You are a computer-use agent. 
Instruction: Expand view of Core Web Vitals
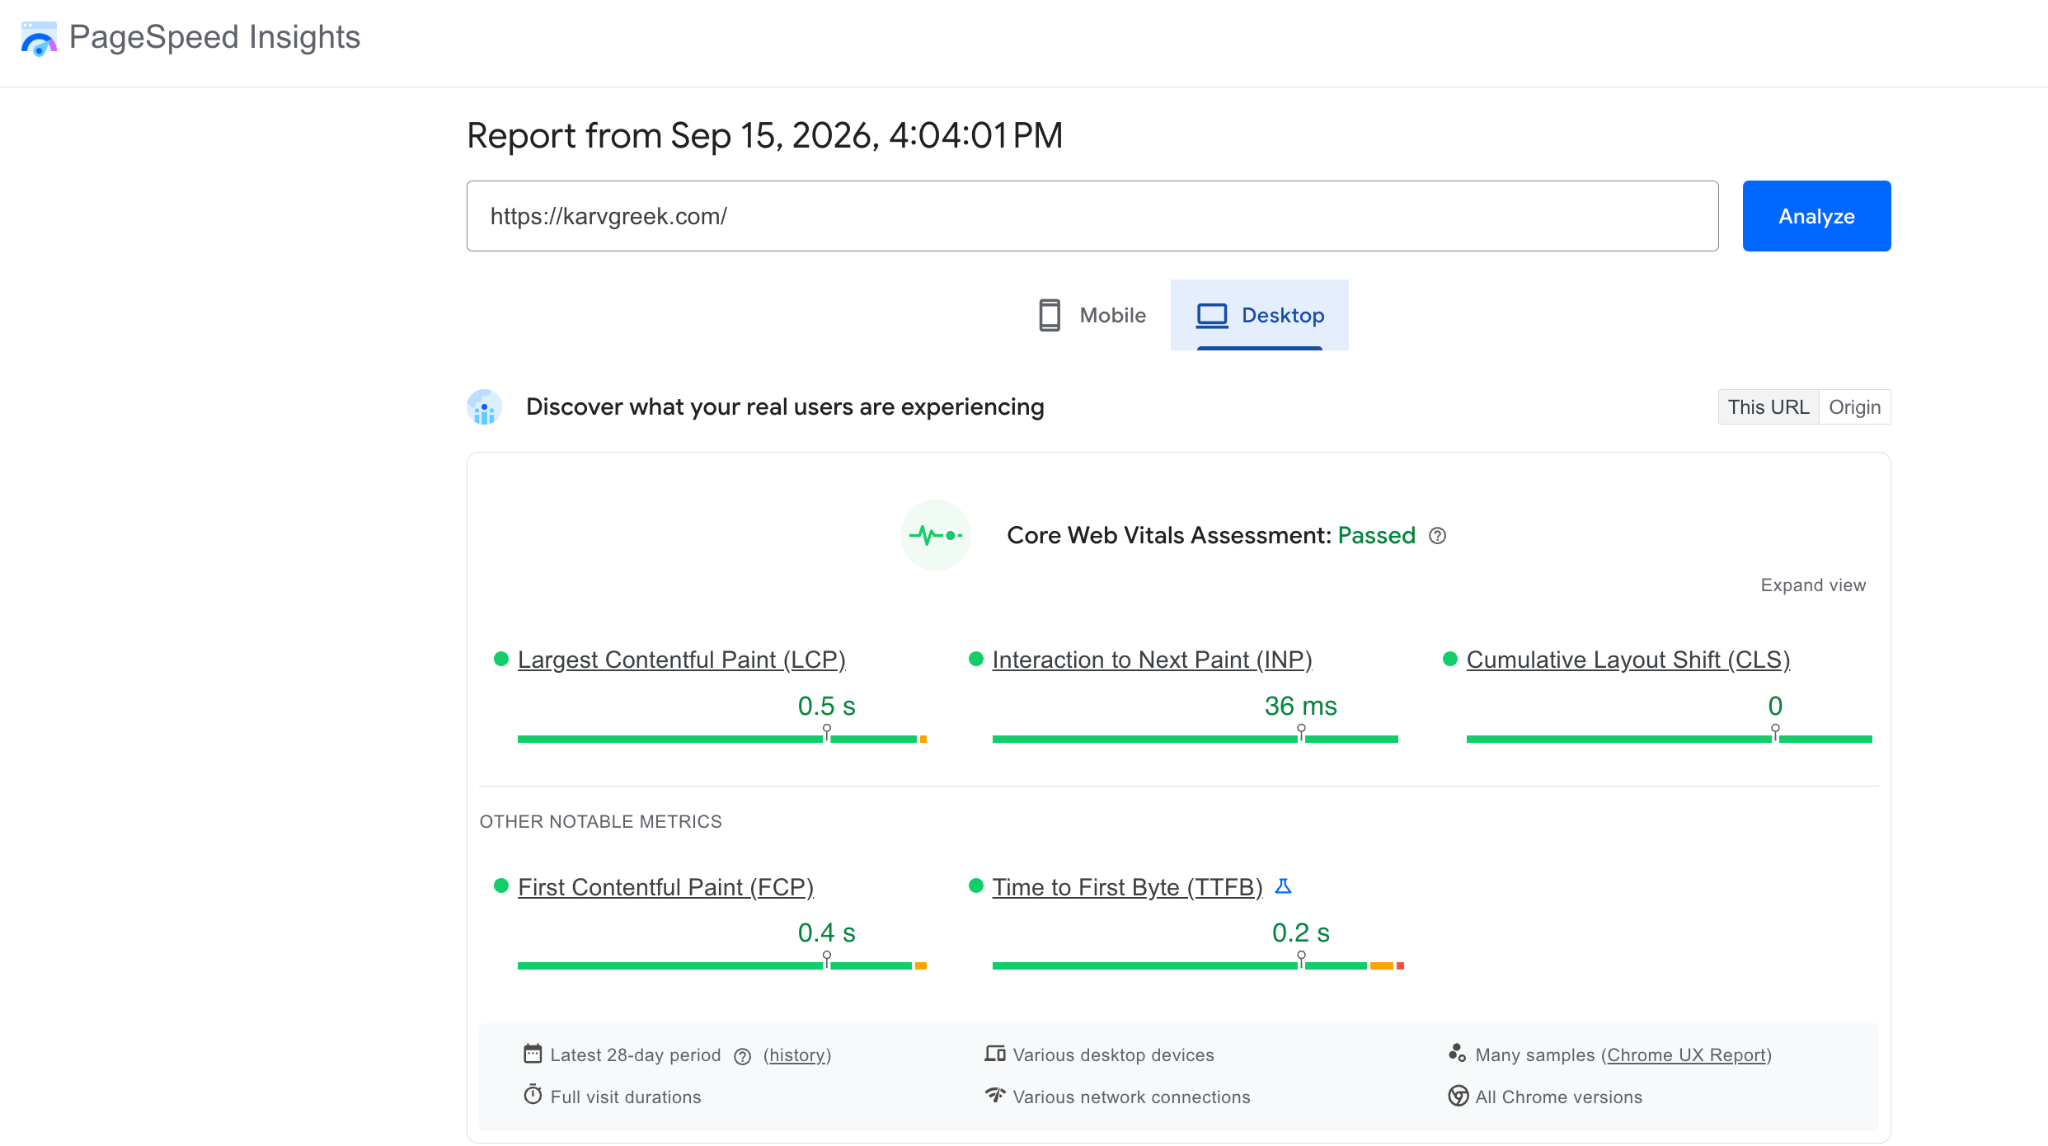pos(1813,585)
